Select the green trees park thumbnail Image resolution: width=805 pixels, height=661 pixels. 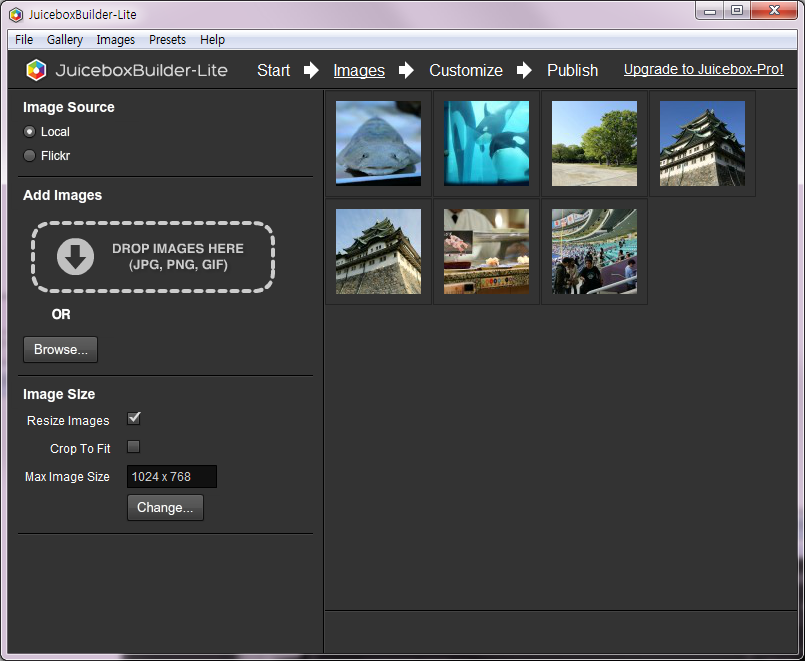[x=594, y=143]
